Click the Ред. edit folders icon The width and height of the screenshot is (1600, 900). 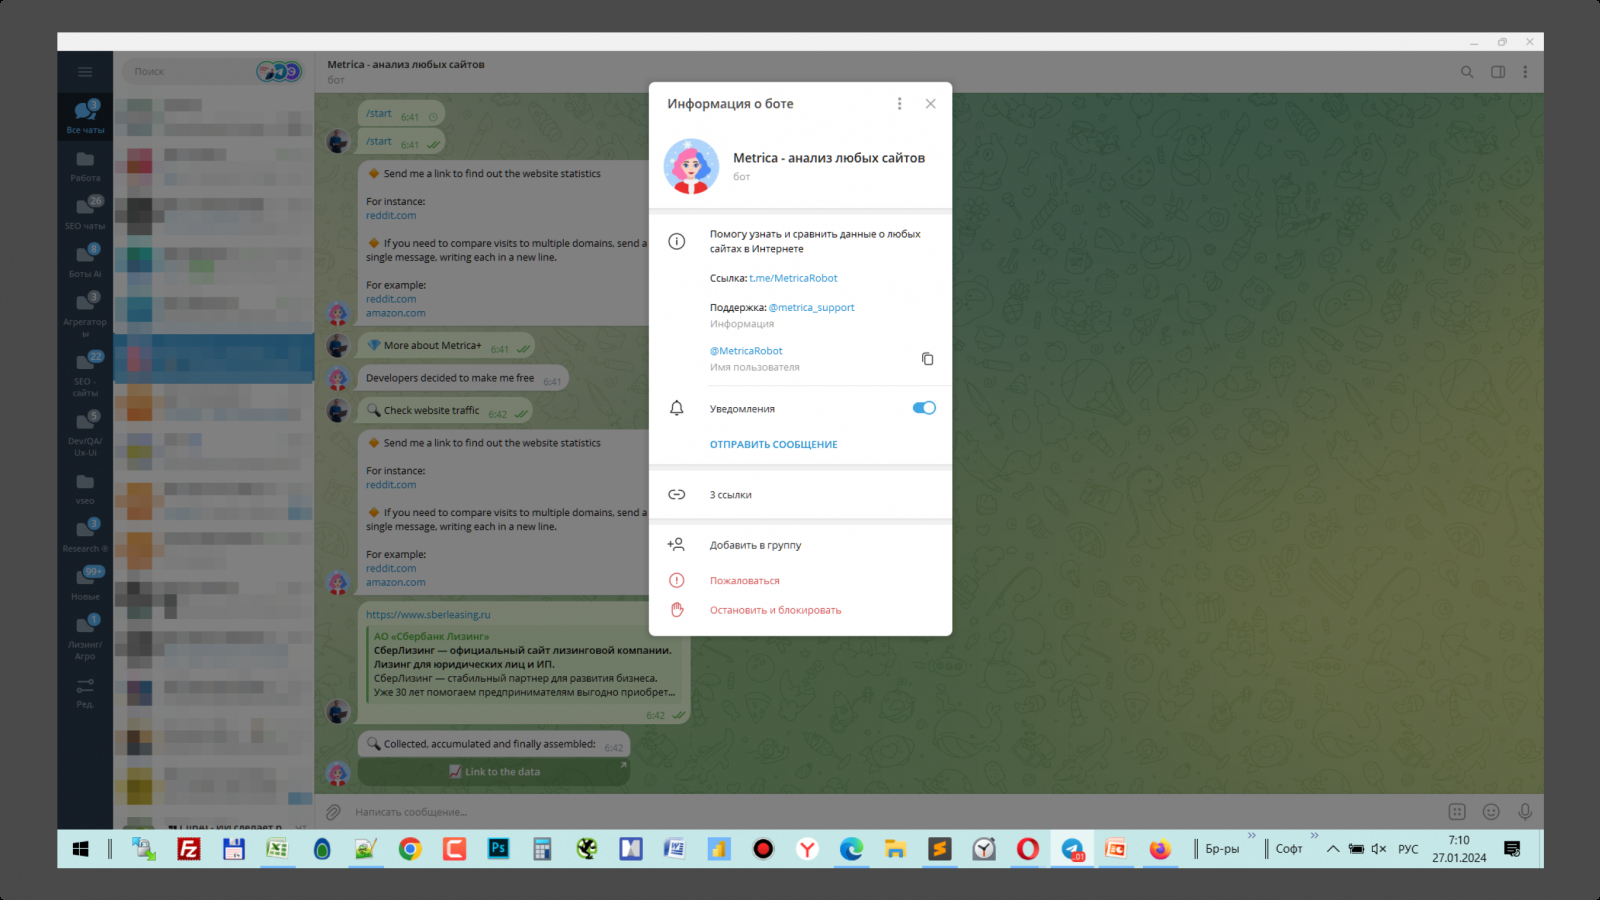tap(85, 691)
